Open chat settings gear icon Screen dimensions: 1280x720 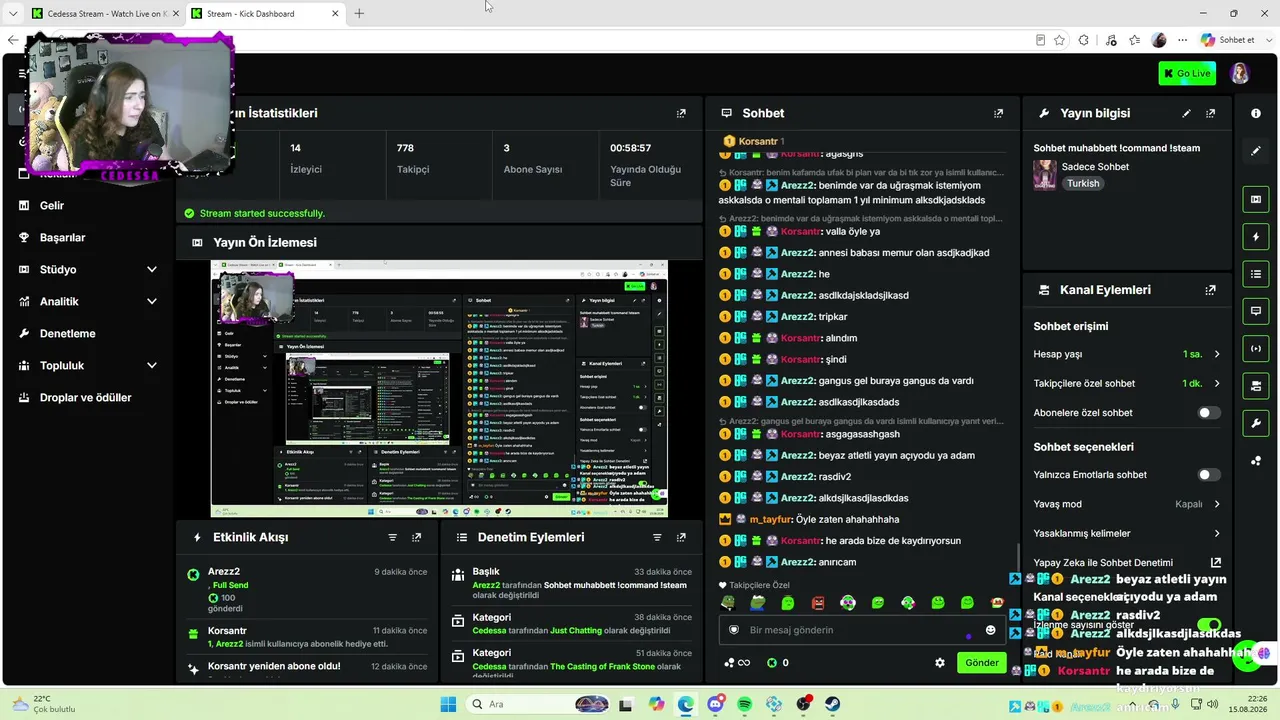click(x=940, y=662)
